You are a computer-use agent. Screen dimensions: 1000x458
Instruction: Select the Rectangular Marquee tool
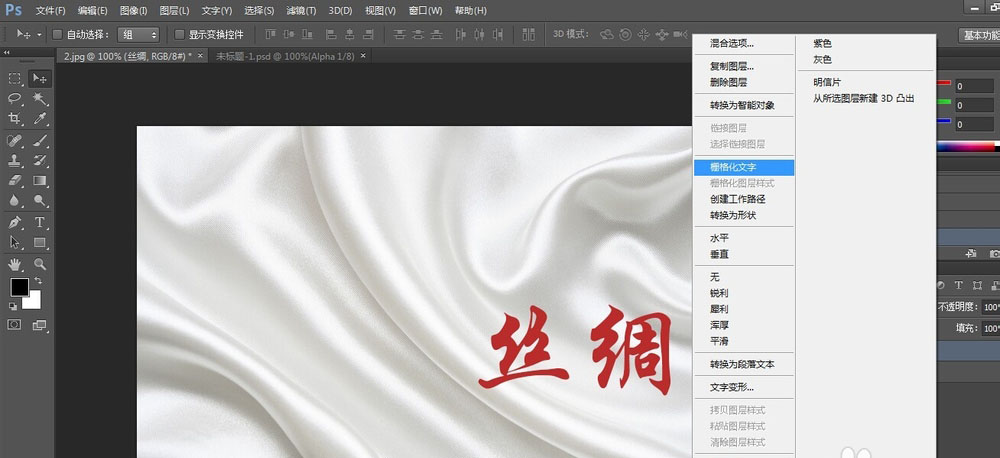tap(15, 78)
